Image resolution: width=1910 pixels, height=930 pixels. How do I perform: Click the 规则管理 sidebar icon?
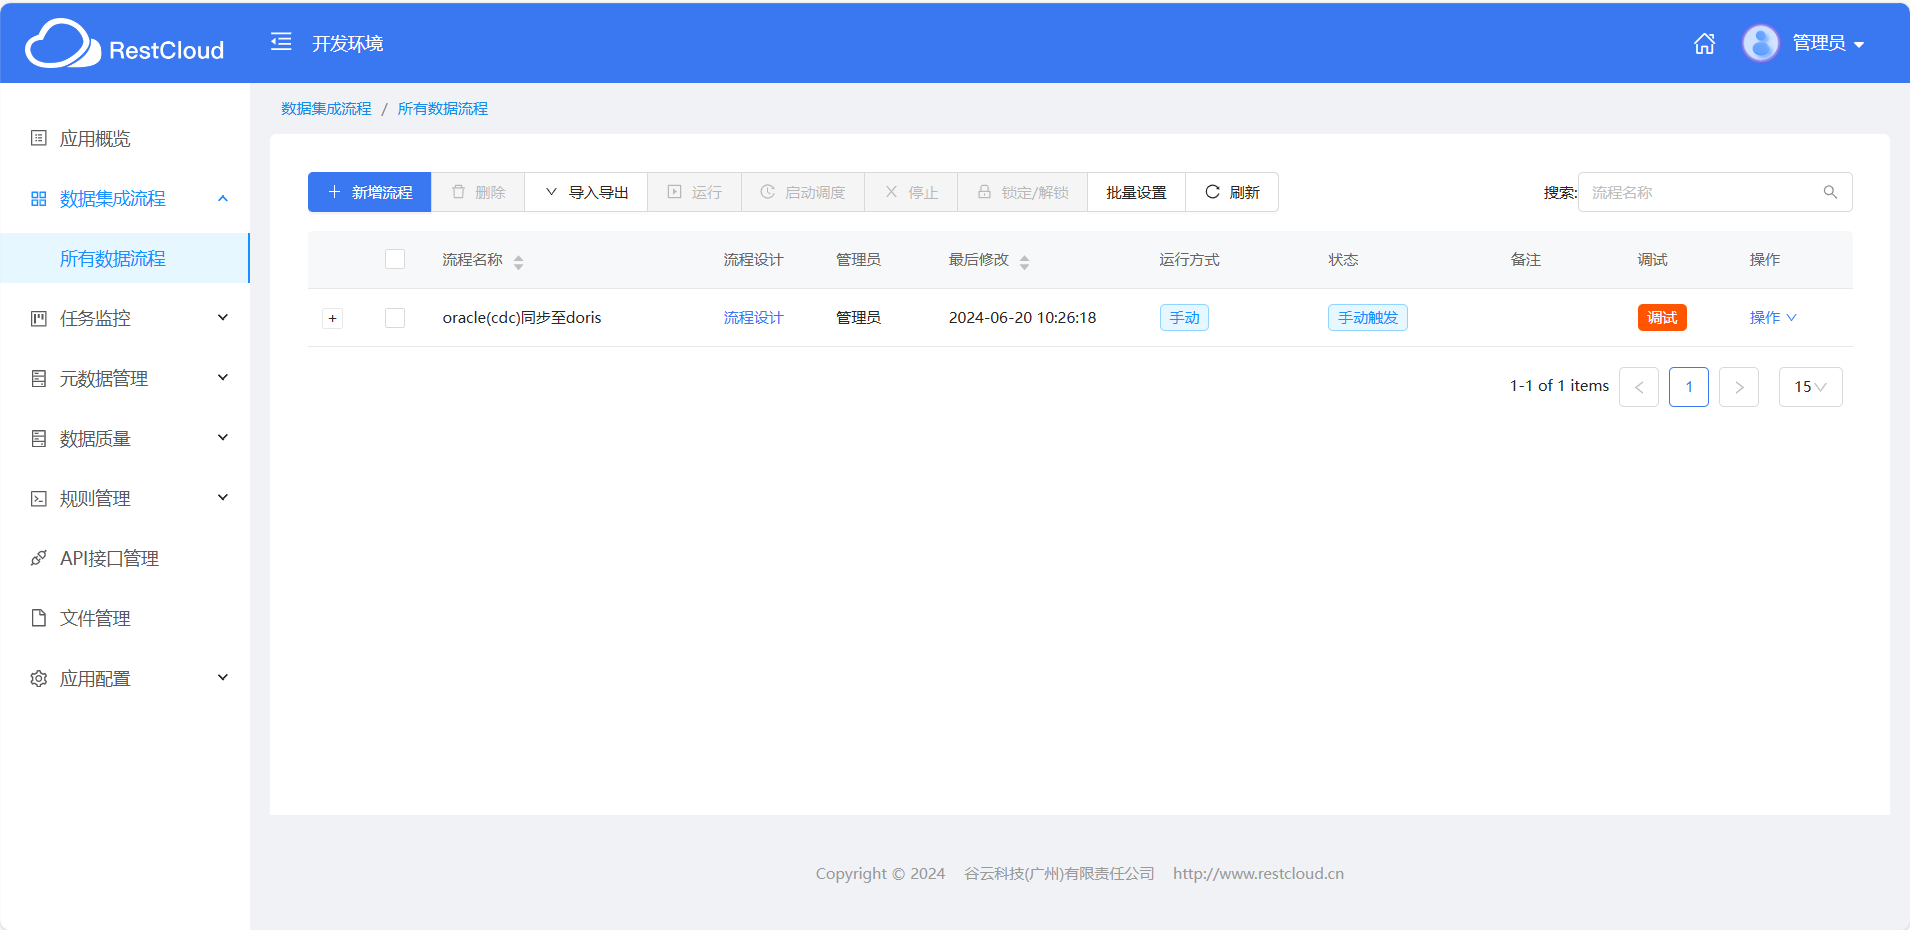click(x=39, y=498)
